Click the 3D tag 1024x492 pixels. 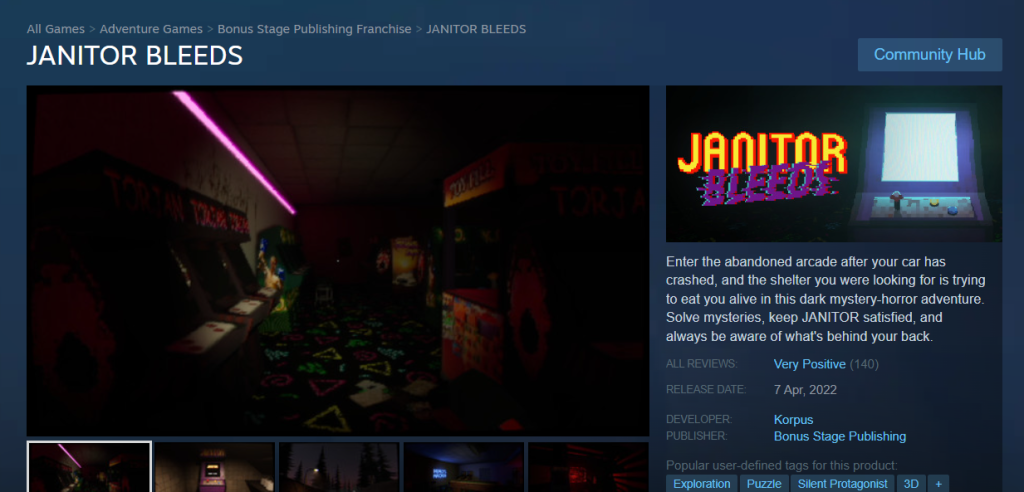coord(910,484)
